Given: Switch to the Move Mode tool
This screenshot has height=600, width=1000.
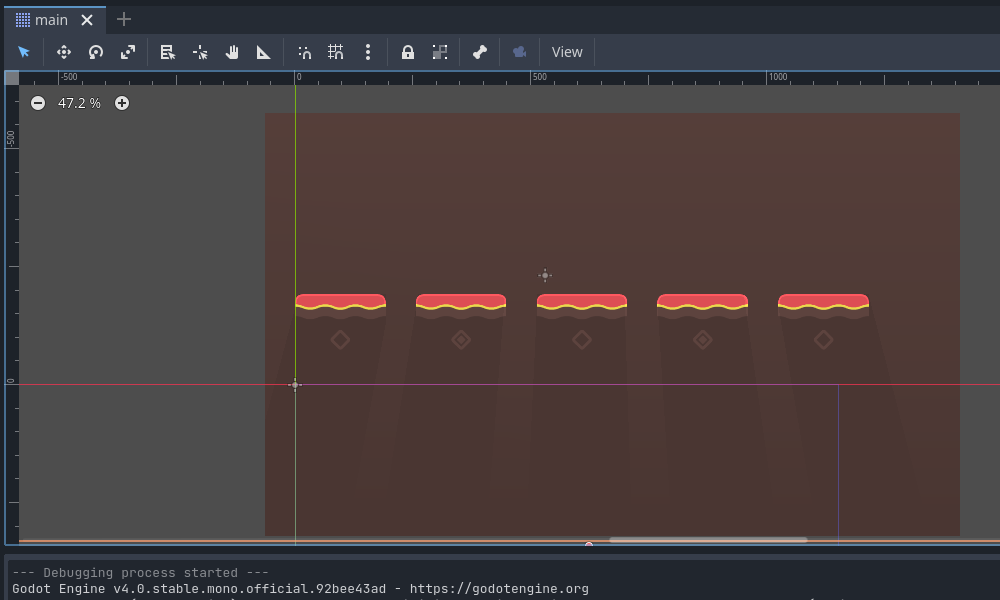Looking at the screenshot, I should (x=64, y=52).
